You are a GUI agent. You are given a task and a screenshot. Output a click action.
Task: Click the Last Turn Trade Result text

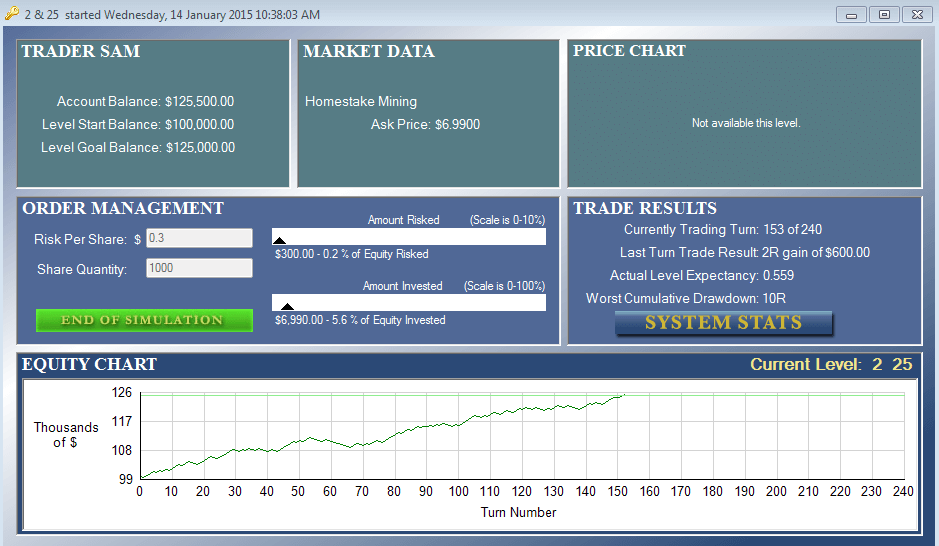point(744,252)
